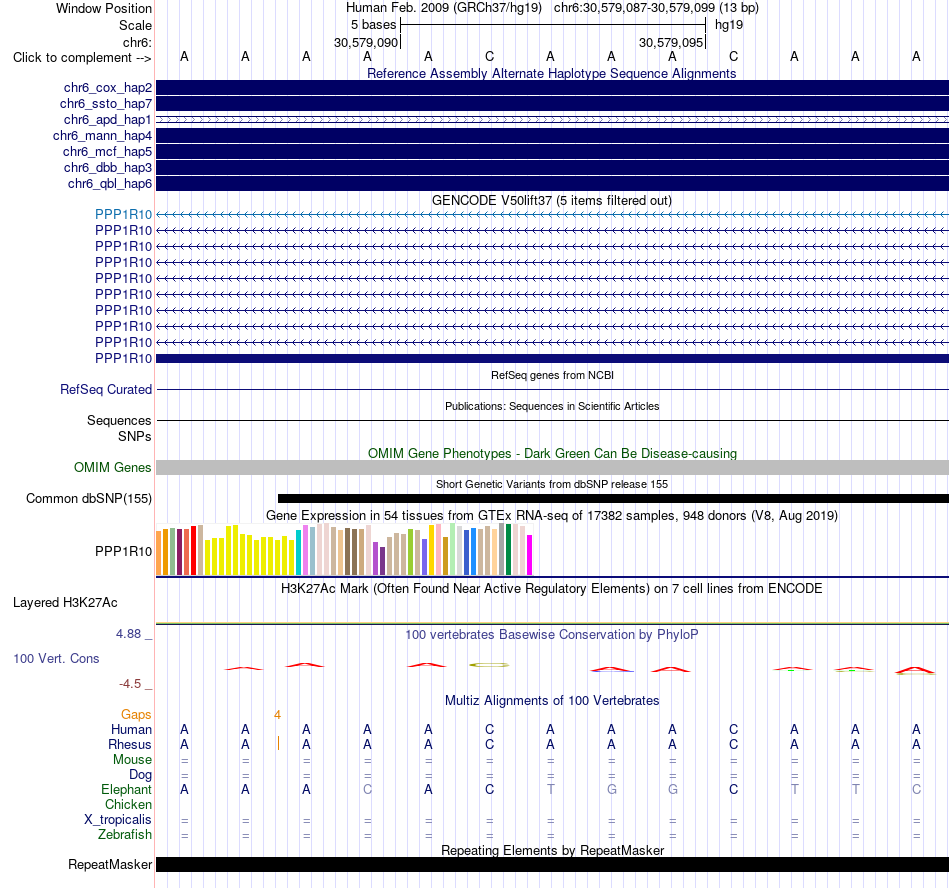Click the '5 bases' scale bar text
Screen dimensions: 950x888
(x=373, y=25)
